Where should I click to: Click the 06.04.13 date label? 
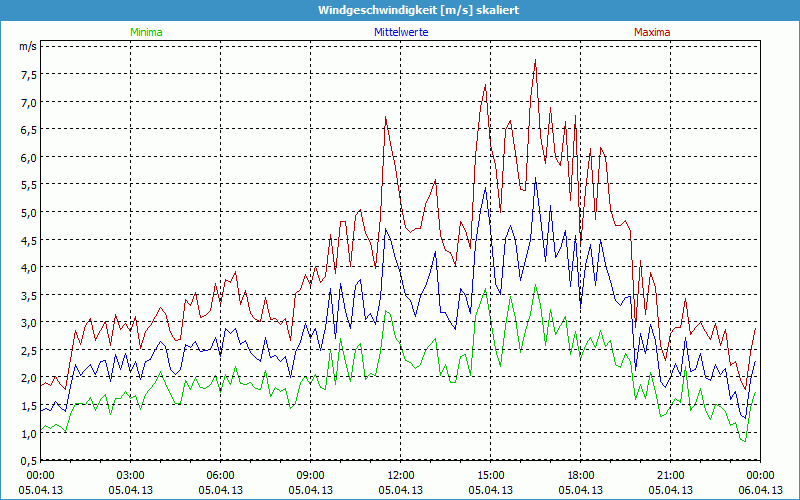pos(760,490)
